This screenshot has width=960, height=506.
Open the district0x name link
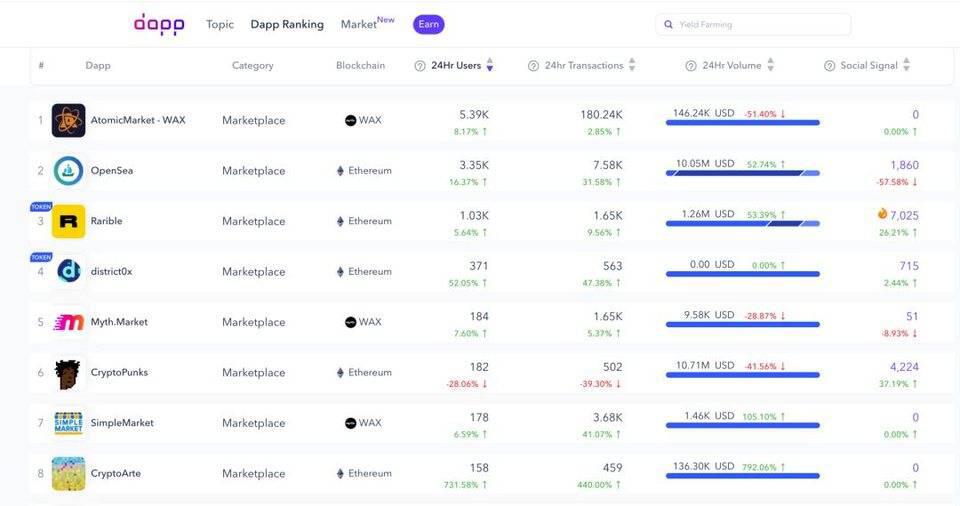[111, 271]
